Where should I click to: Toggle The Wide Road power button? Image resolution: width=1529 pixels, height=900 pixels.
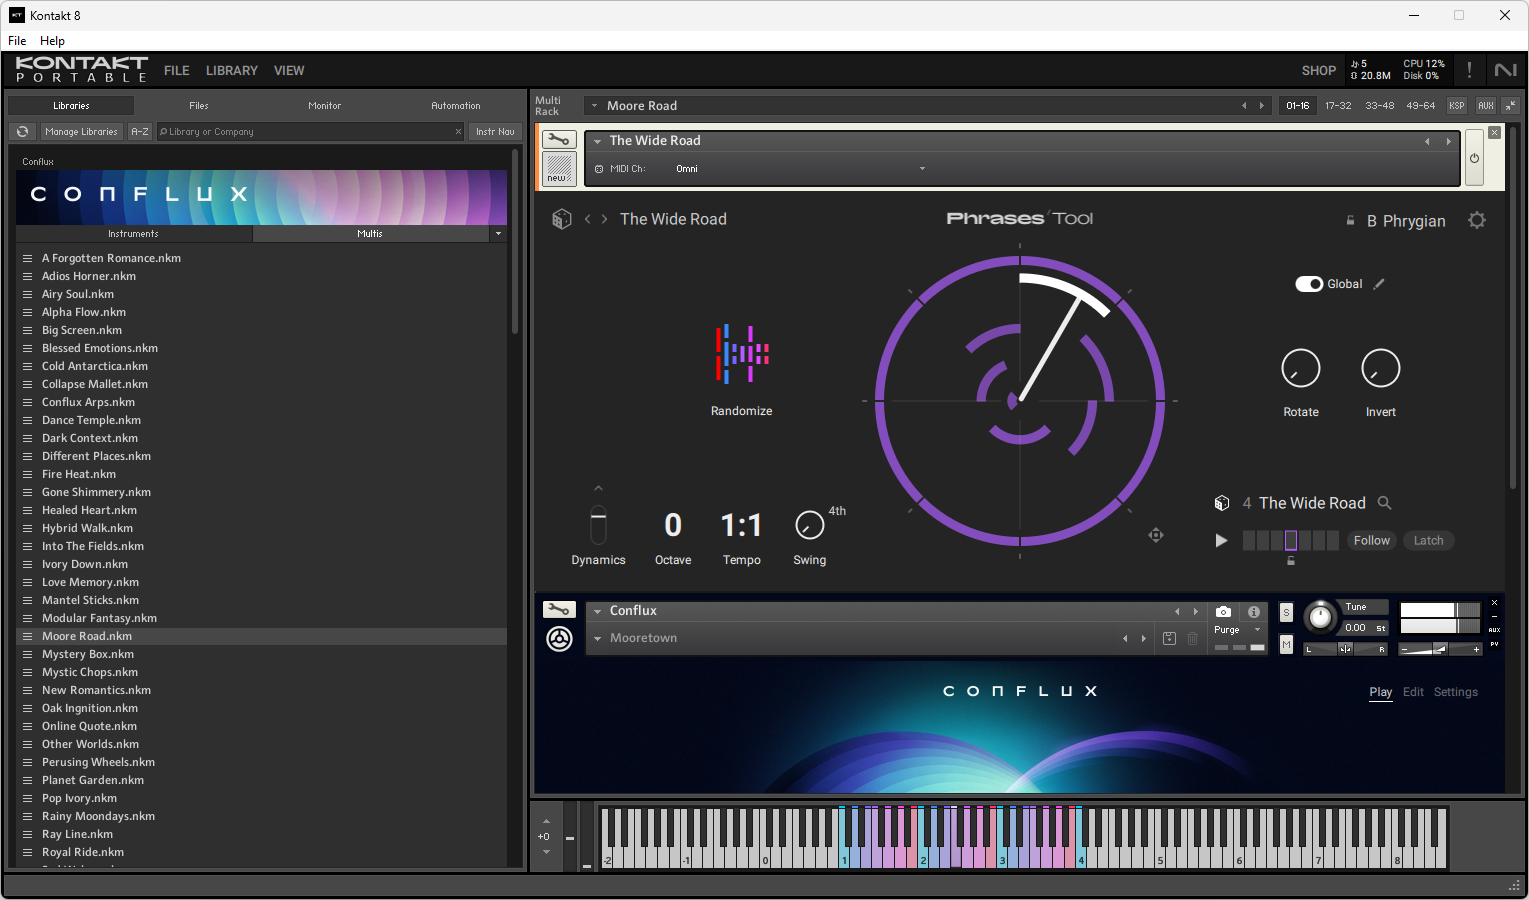1474,158
